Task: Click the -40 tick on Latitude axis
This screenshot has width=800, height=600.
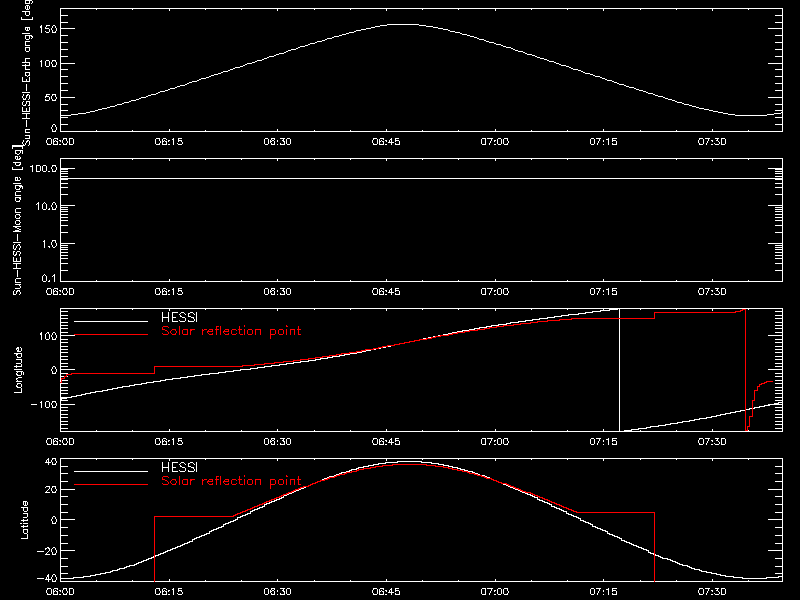Action: (47, 579)
